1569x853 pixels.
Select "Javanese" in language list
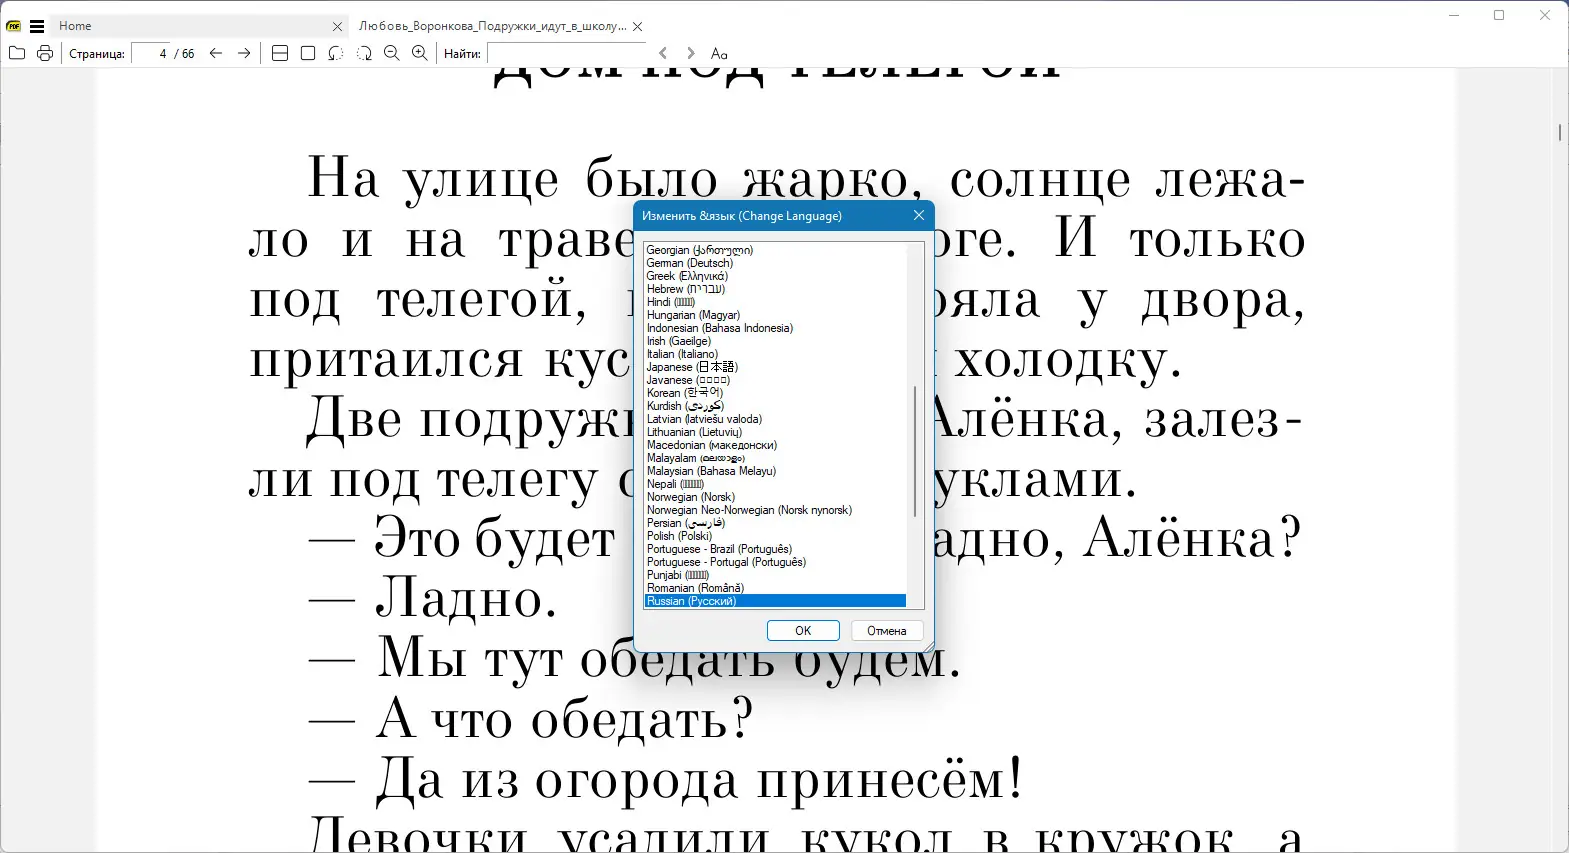(x=774, y=380)
